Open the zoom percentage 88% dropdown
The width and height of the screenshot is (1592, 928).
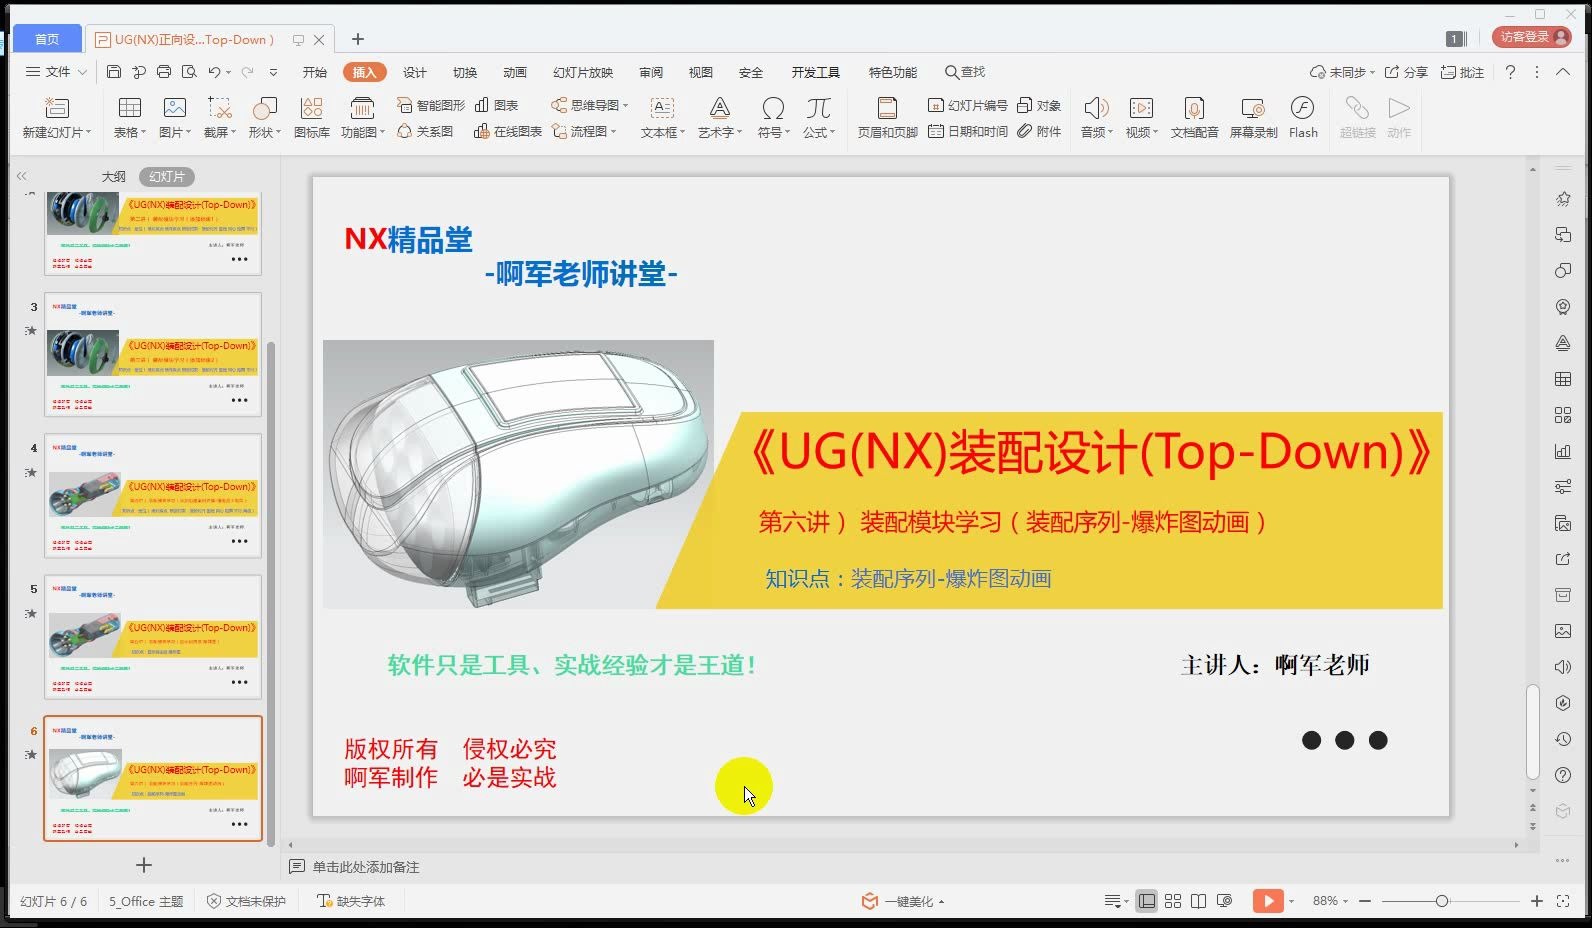[x=1330, y=901]
